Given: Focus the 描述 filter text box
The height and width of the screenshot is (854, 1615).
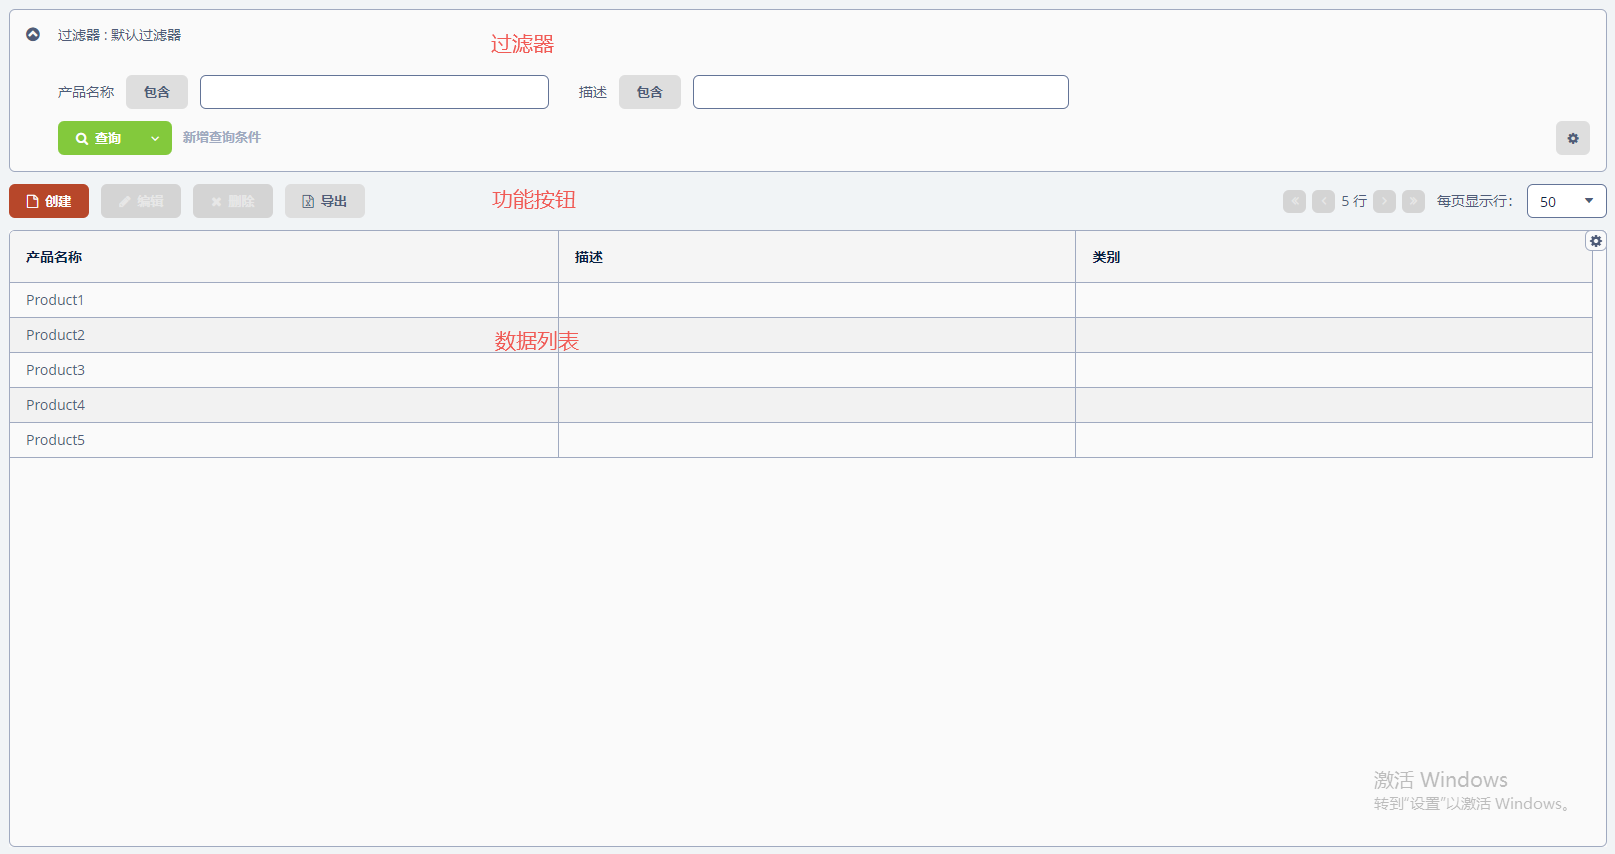Looking at the screenshot, I should click(880, 92).
